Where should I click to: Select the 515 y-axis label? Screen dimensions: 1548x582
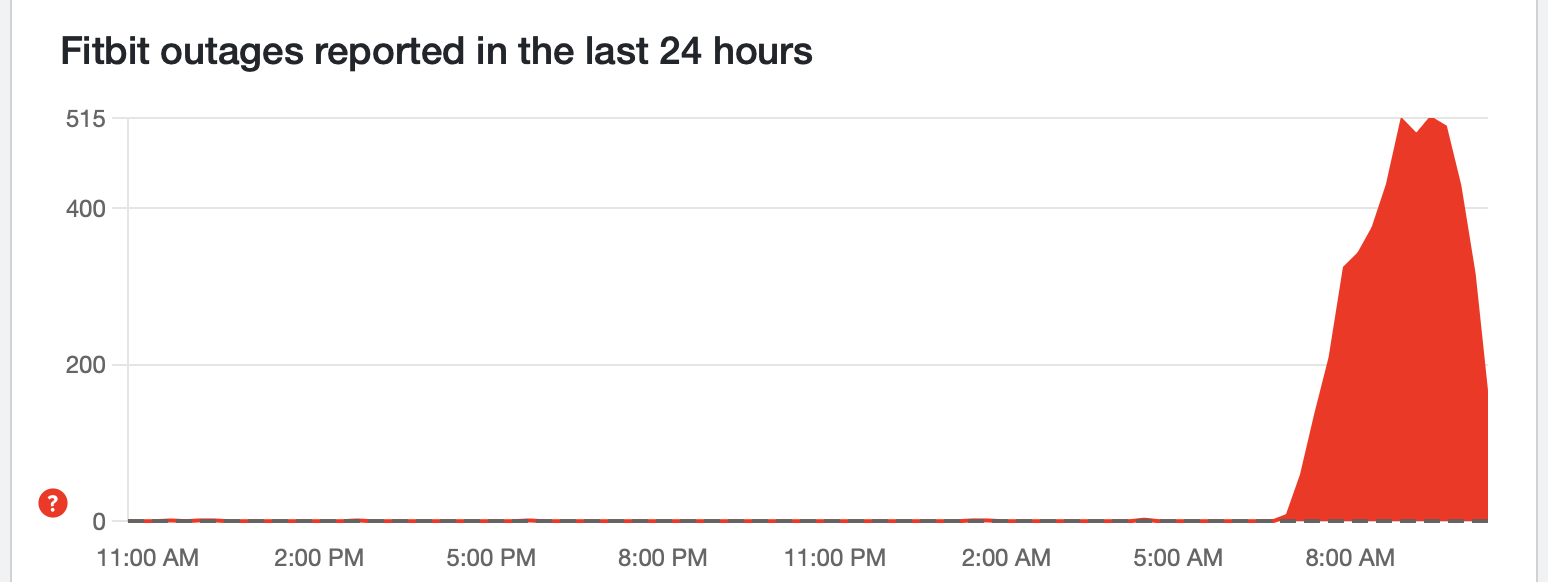(x=84, y=119)
